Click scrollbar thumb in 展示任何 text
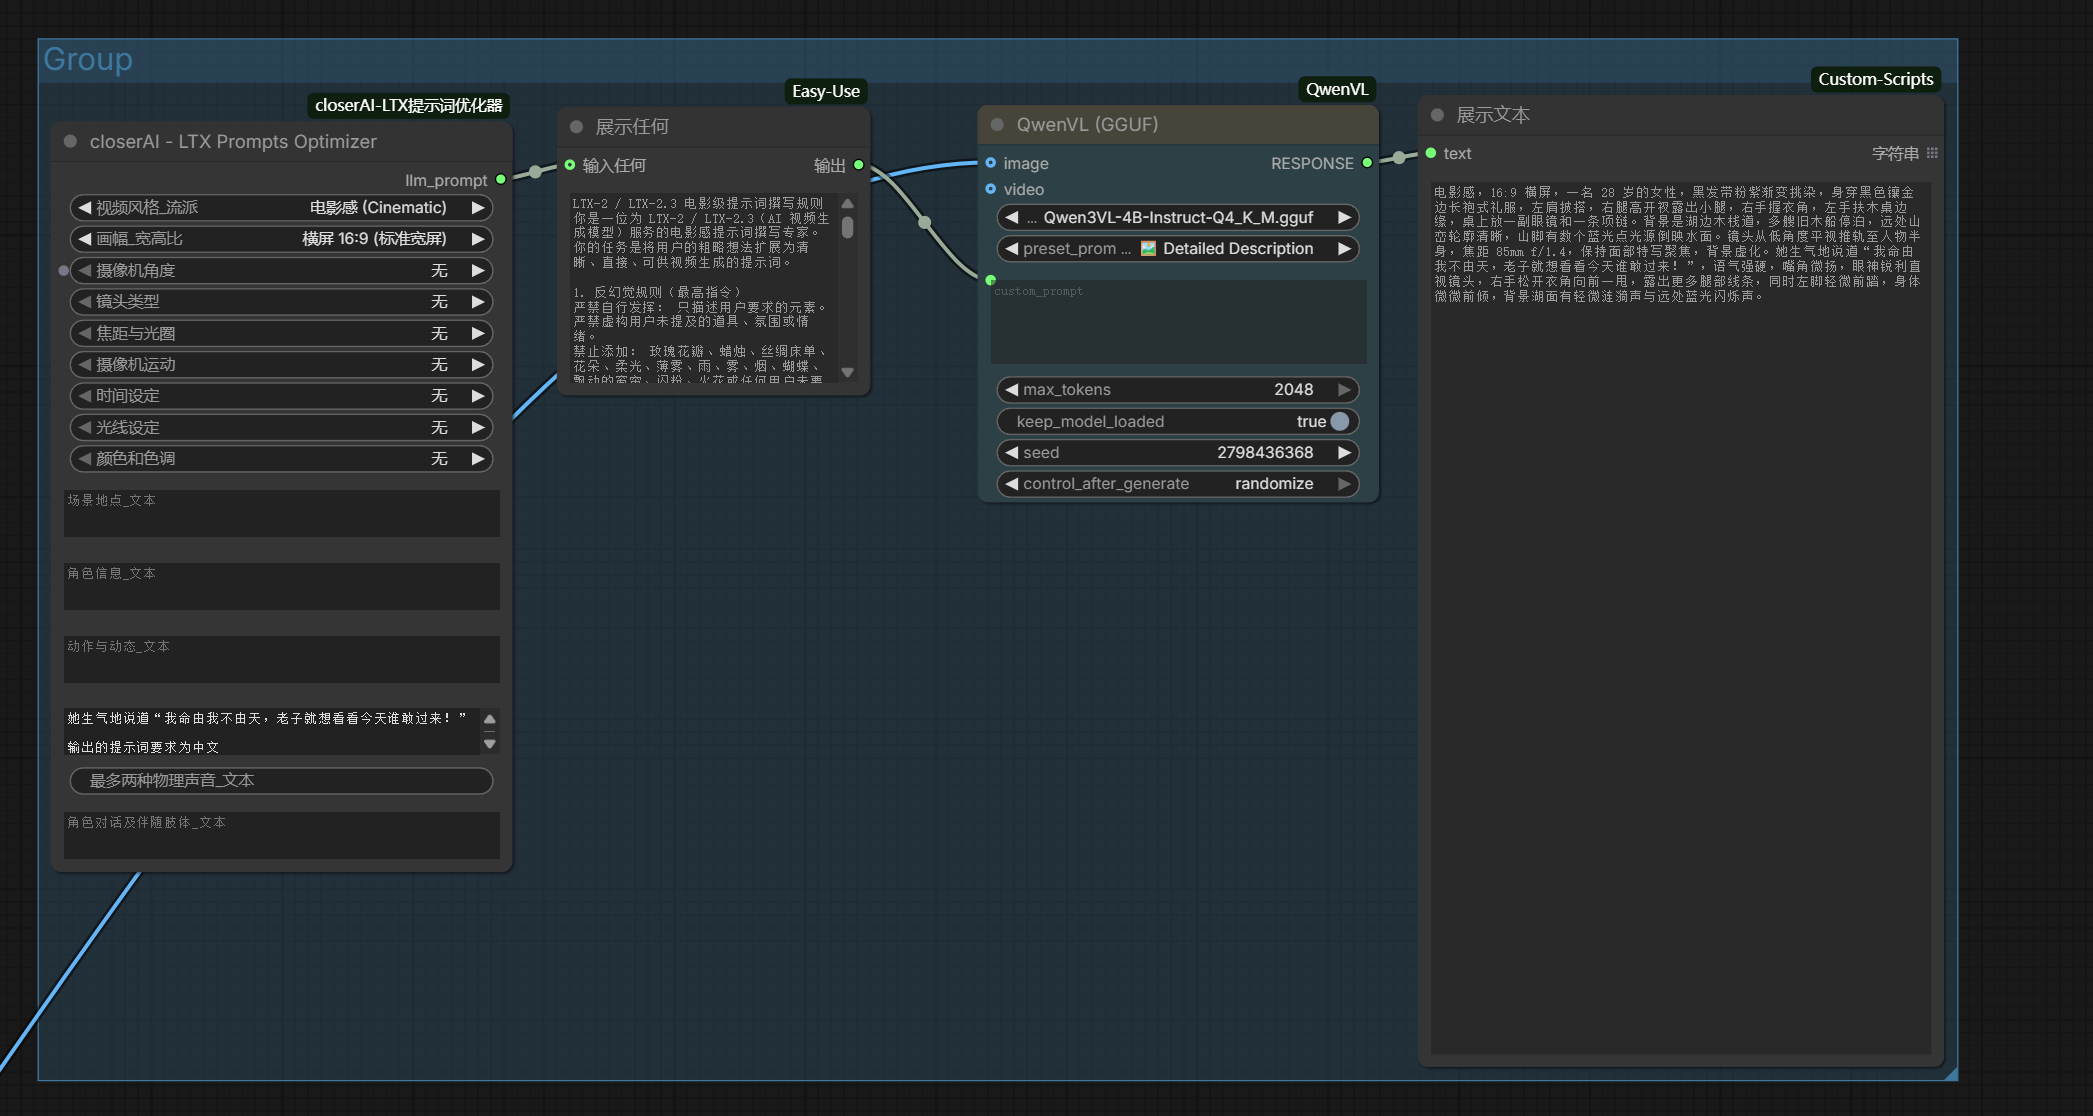 pyautogui.click(x=847, y=227)
